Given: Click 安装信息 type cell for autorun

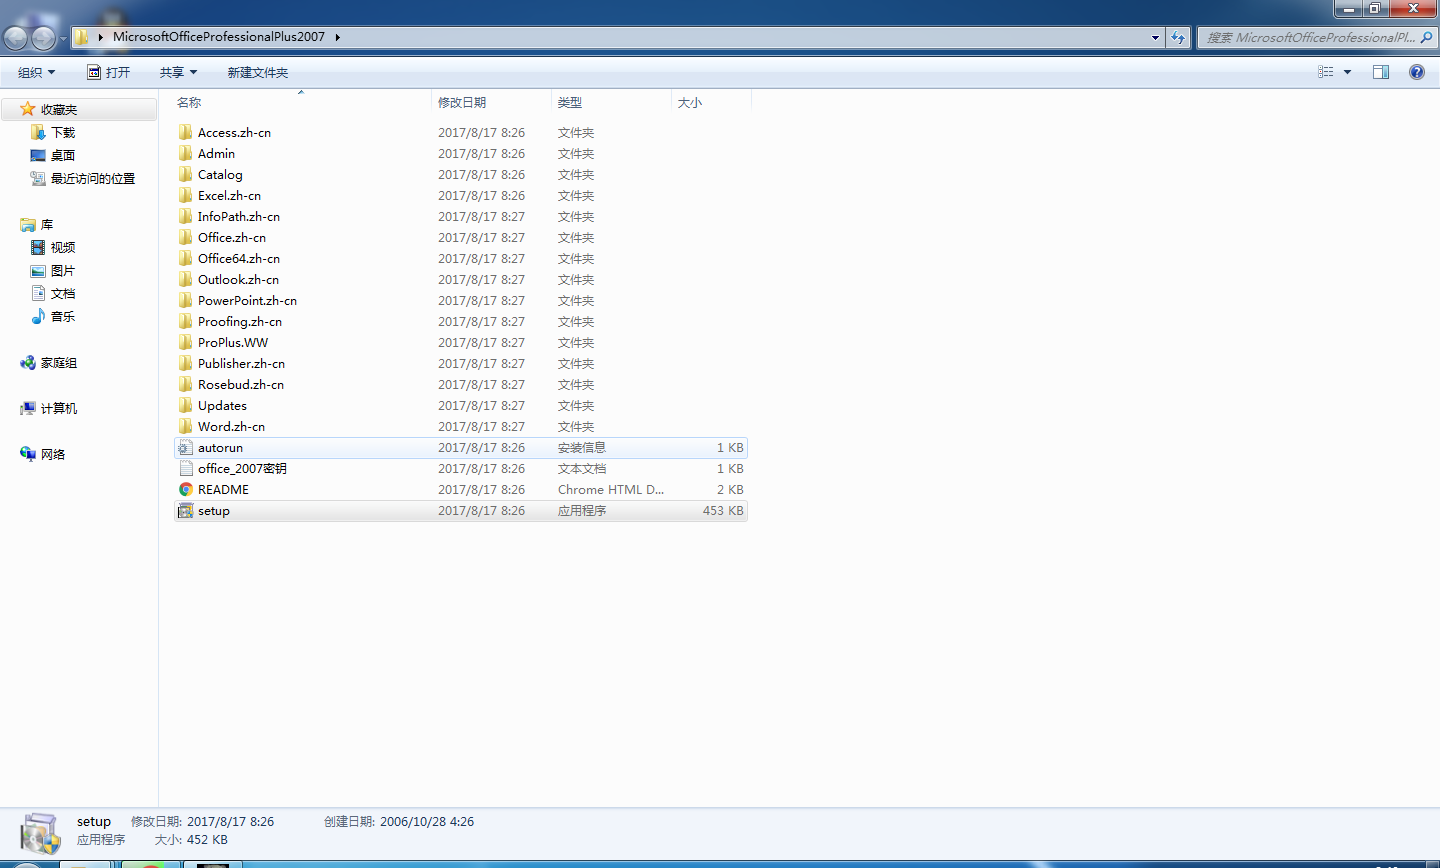Looking at the screenshot, I should click(582, 448).
